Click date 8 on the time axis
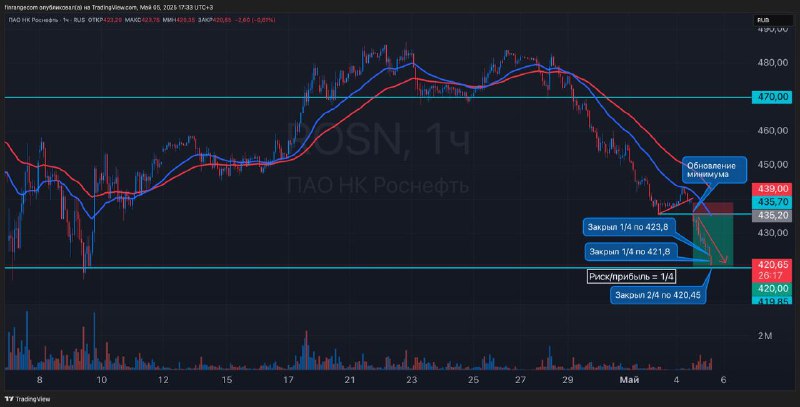Screen dimensions: 800x407 pyautogui.click(x=40, y=380)
